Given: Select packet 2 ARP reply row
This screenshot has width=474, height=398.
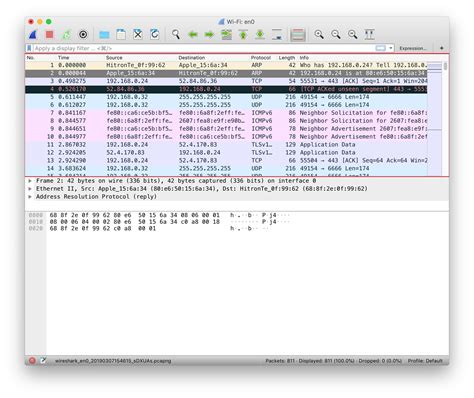Looking at the screenshot, I should [226, 73].
